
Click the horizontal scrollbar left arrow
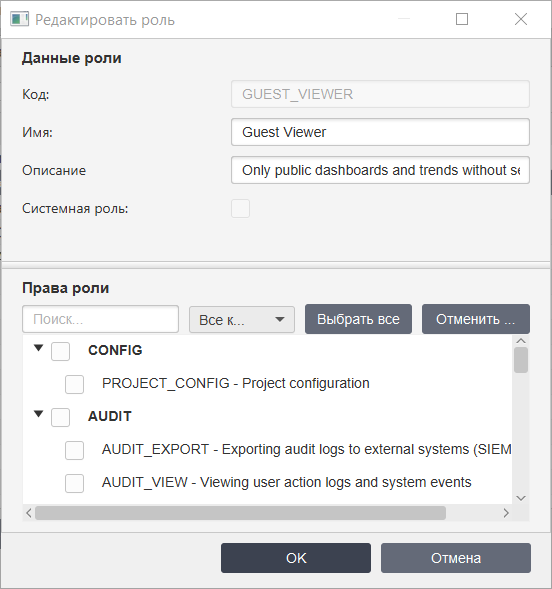click(x=29, y=513)
